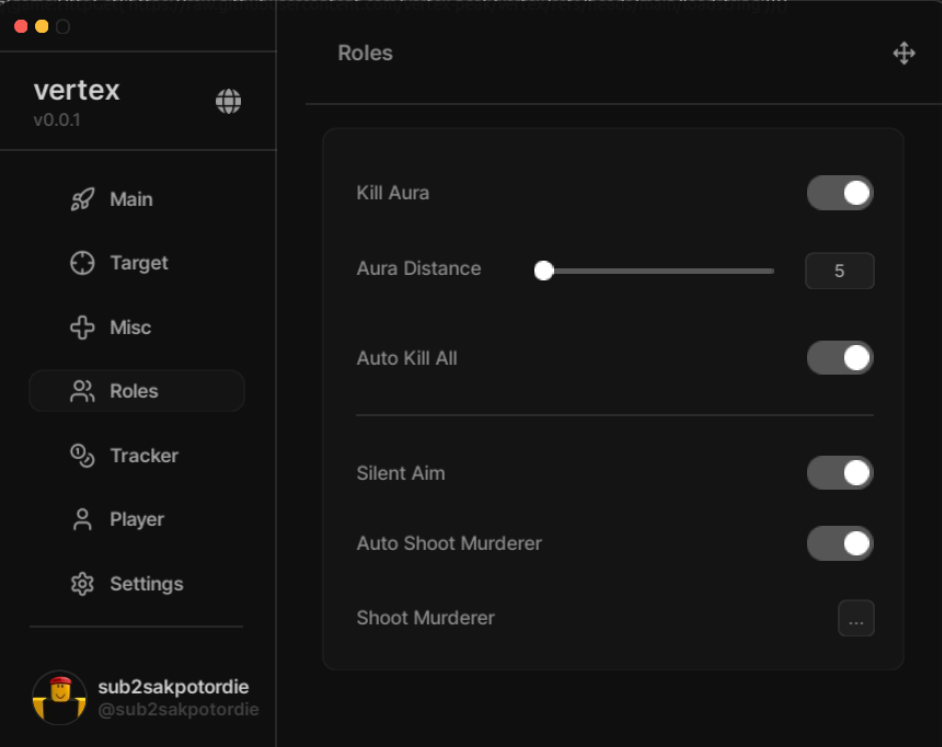The height and width of the screenshot is (747, 942).
Task: Open the Main tab label
Action: click(x=131, y=200)
